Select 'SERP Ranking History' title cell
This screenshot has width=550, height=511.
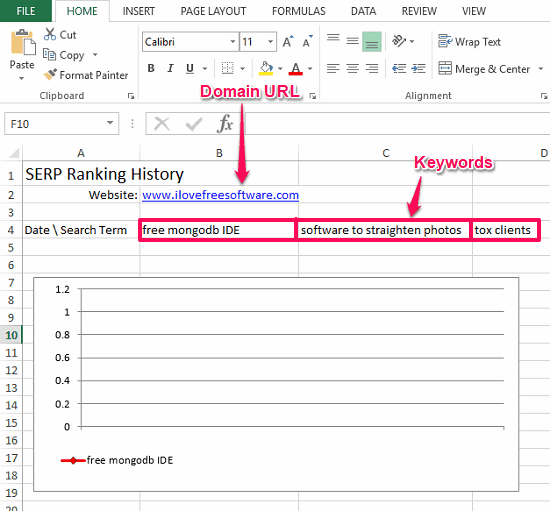click(81, 174)
